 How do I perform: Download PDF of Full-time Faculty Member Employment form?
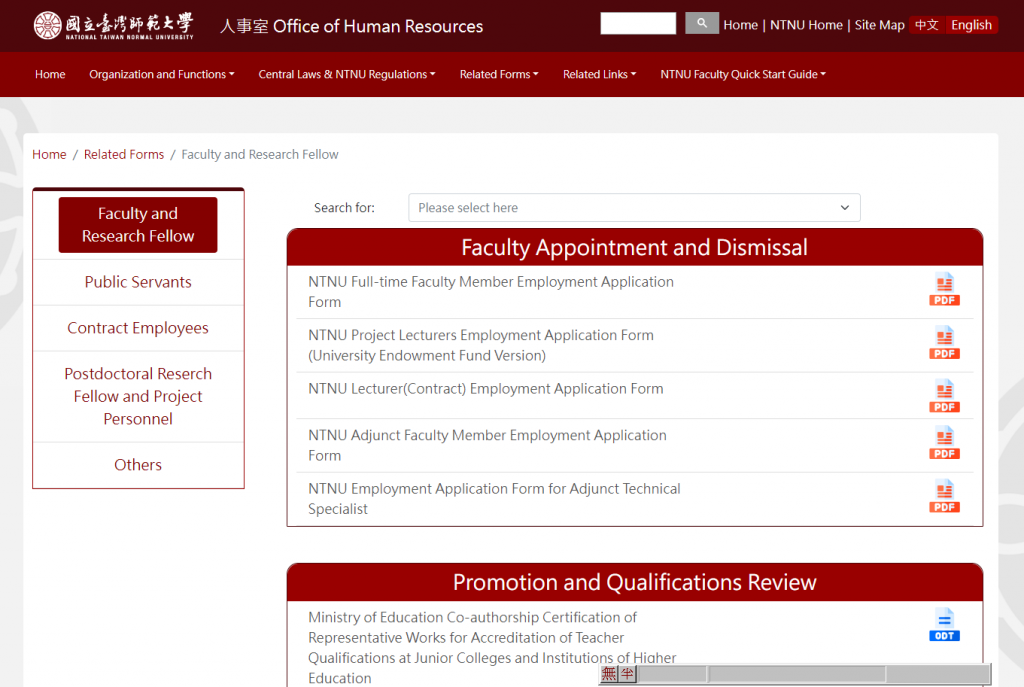[x=944, y=289]
